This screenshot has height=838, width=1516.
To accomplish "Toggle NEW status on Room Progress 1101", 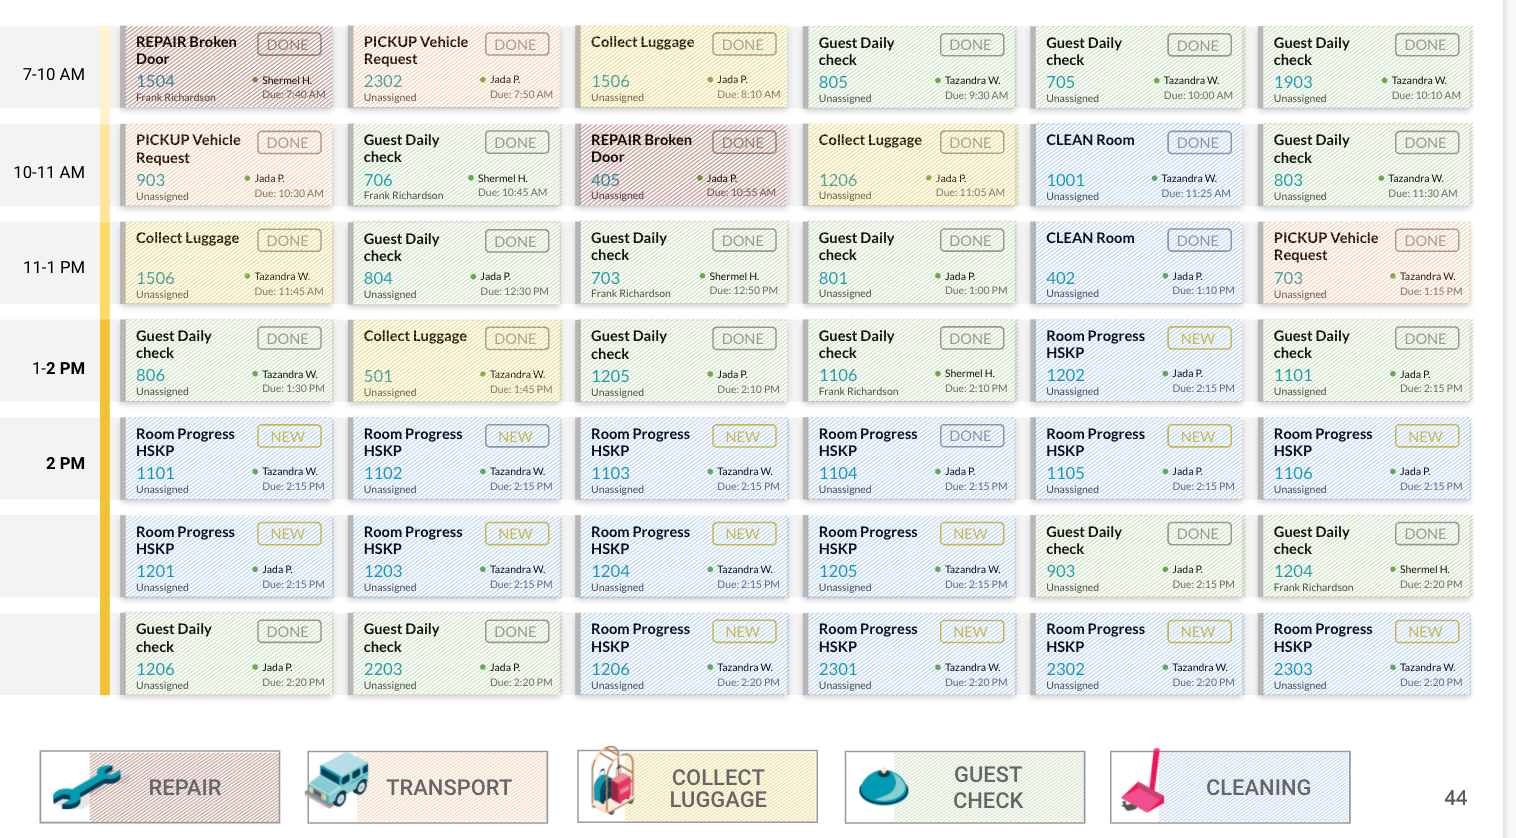I will coord(288,437).
